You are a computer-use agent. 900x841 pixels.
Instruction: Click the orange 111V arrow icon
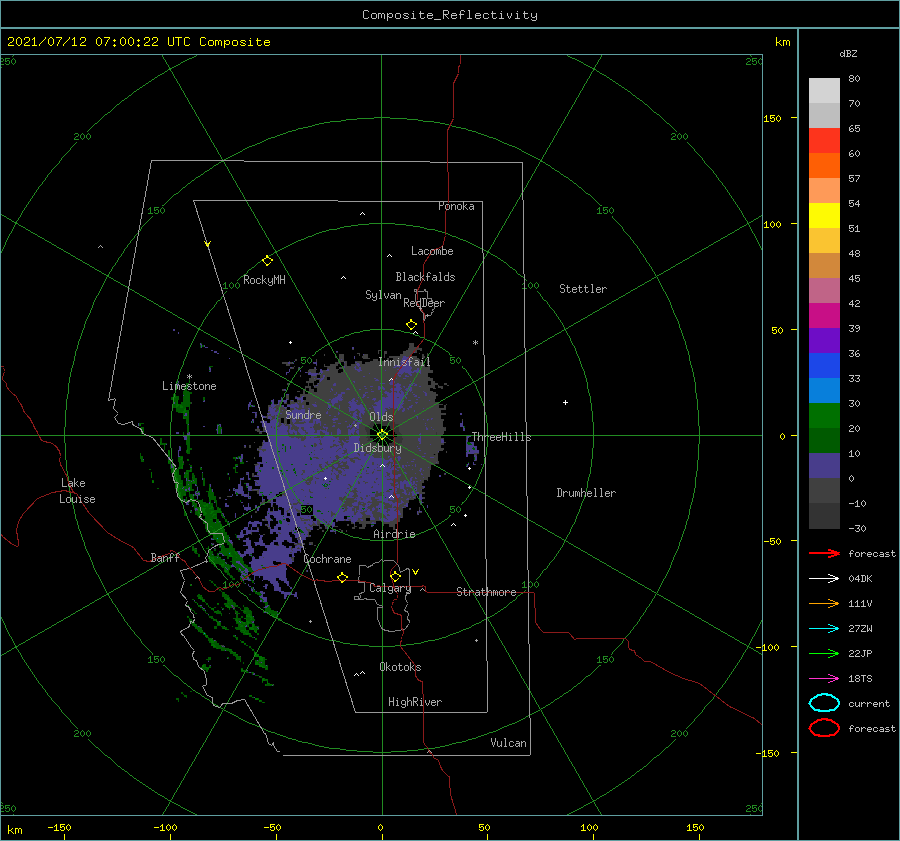click(x=824, y=603)
